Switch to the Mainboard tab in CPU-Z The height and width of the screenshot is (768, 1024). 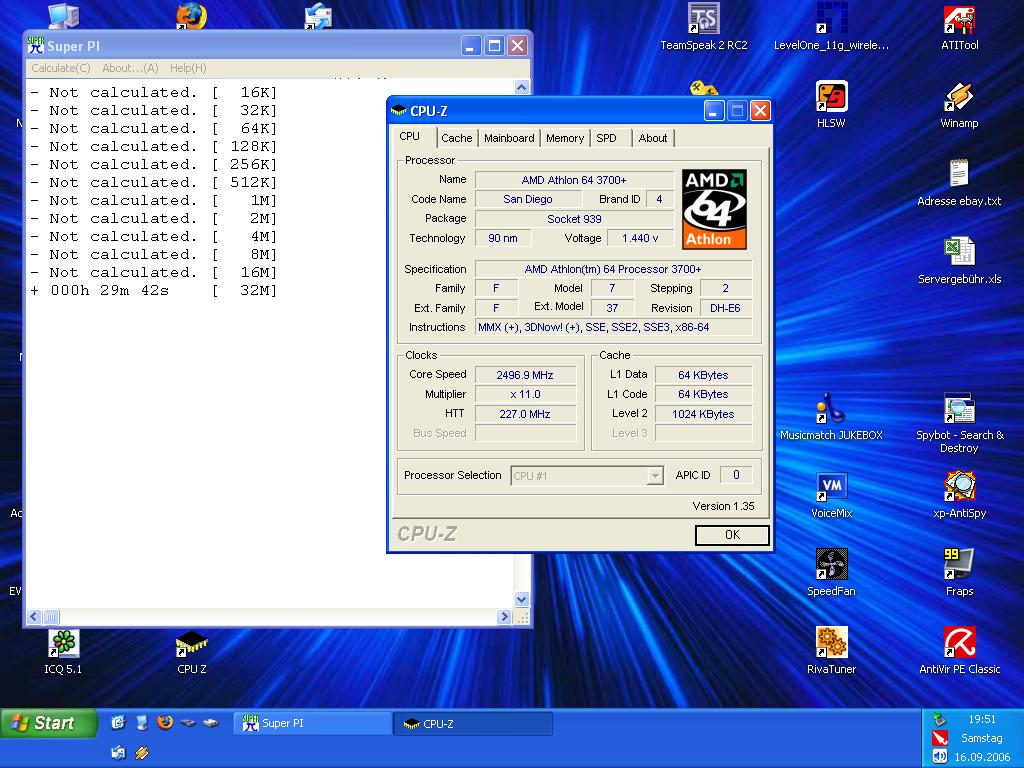[x=509, y=138]
